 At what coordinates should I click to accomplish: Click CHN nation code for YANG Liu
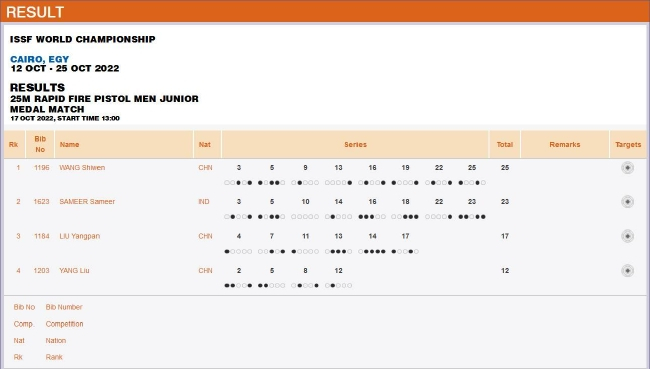205,270
